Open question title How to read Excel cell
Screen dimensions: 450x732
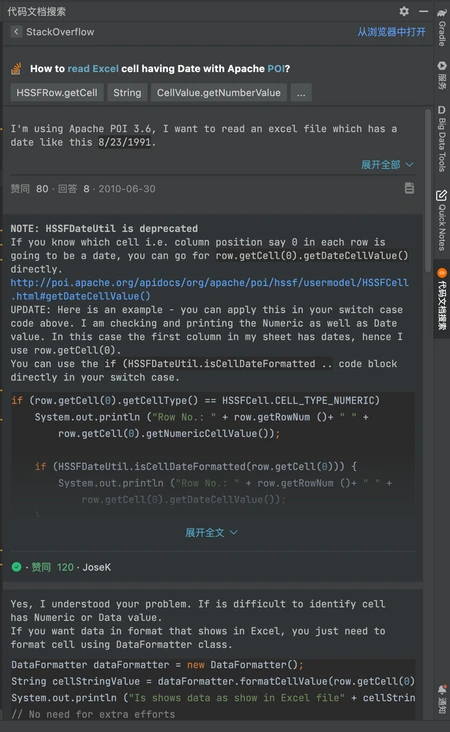(x=160, y=69)
